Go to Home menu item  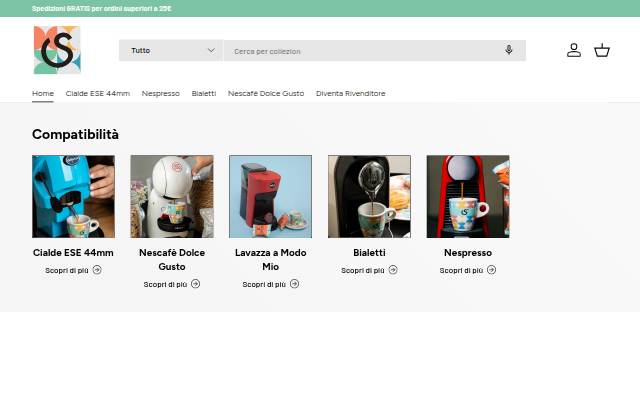pyautogui.click(x=43, y=93)
